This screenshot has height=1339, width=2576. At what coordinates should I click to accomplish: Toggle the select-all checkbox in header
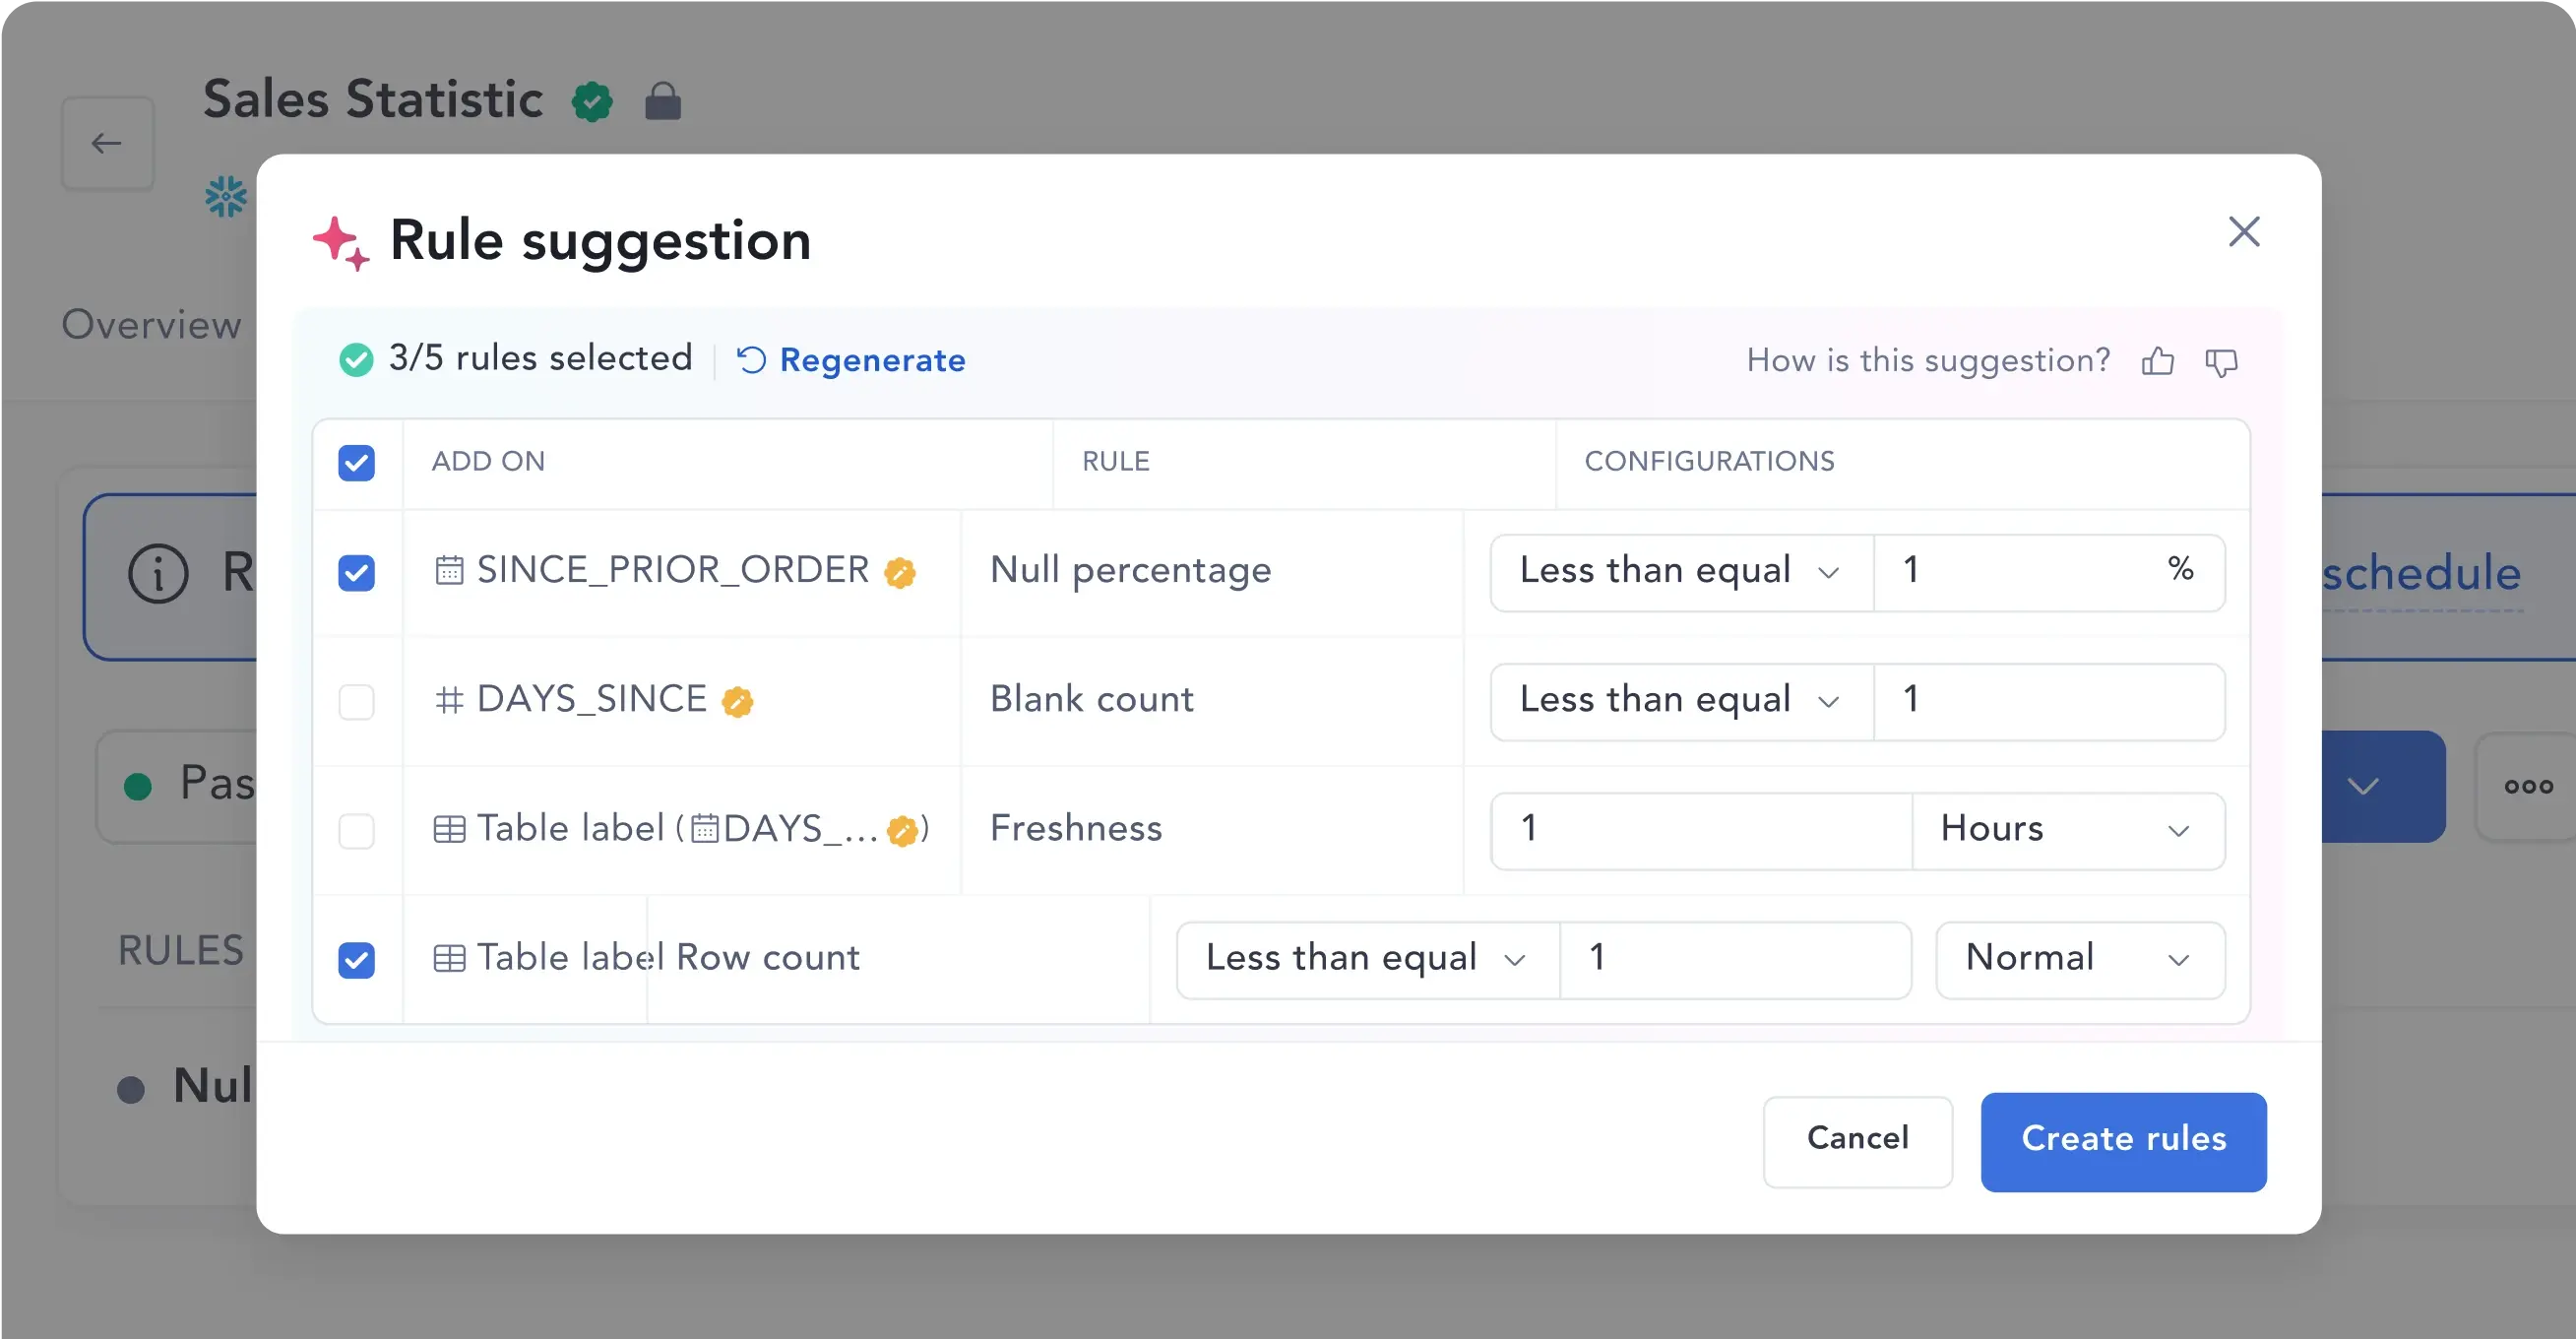click(356, 462)
